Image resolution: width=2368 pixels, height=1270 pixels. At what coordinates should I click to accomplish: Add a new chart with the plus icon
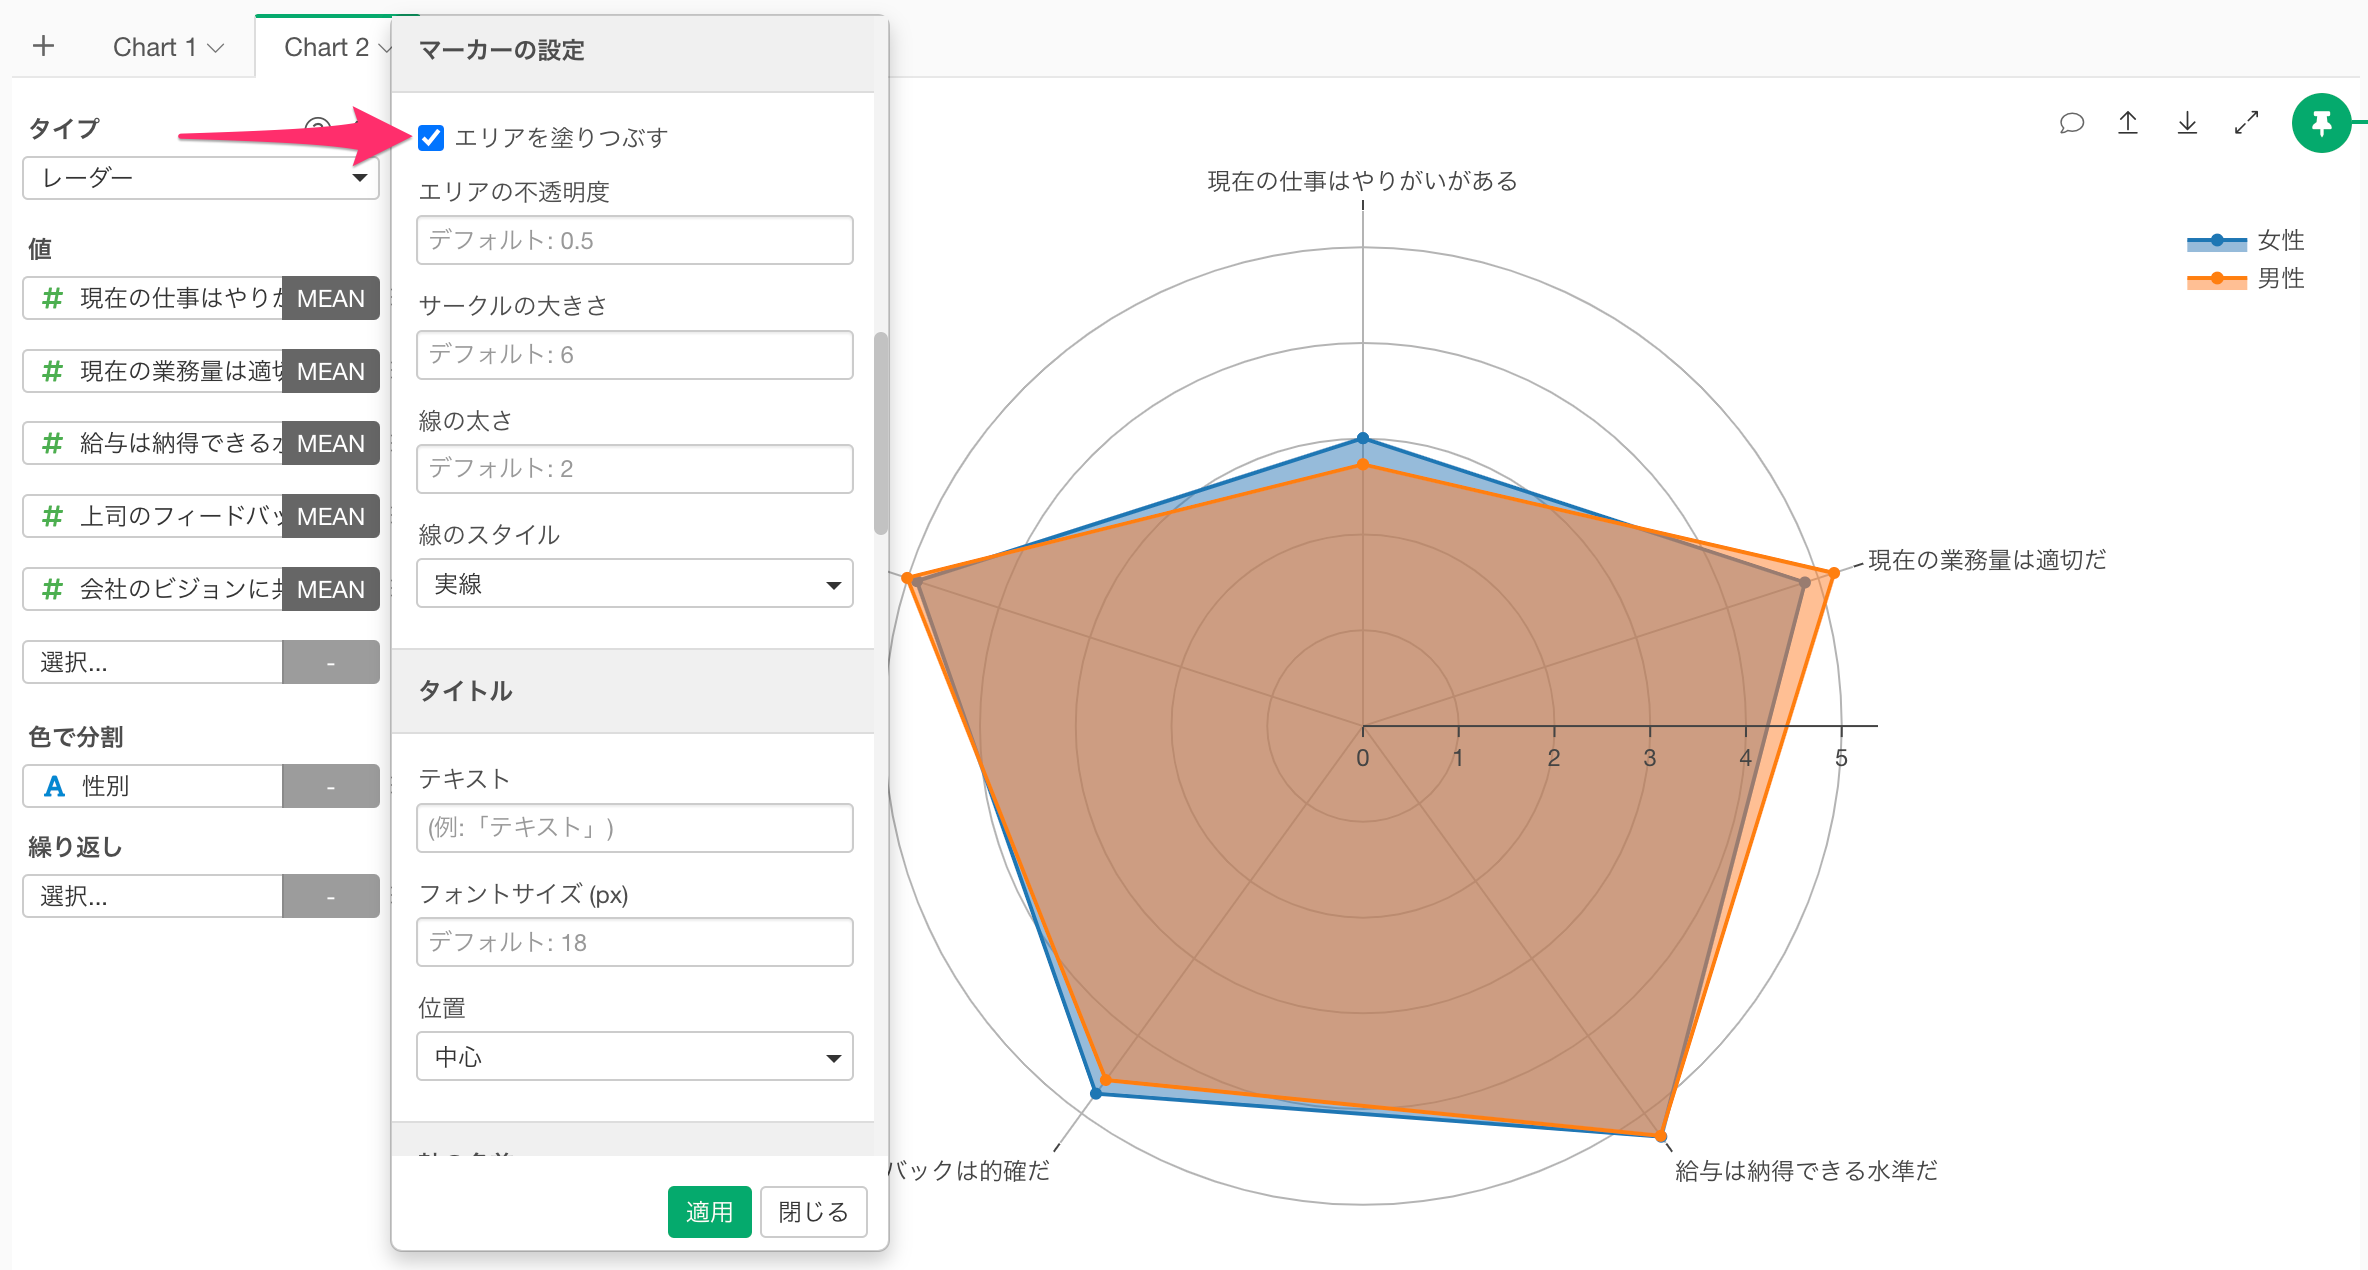pos(43,46)
